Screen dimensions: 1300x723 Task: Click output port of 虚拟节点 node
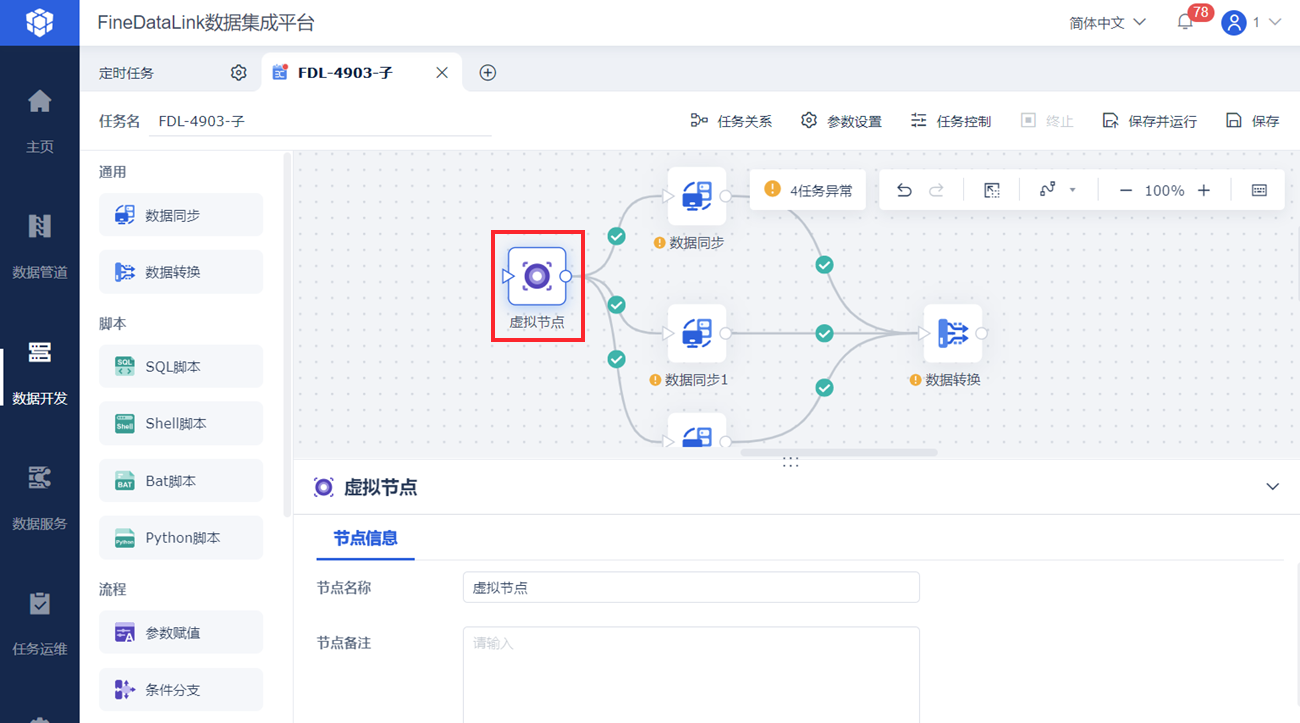566,276
